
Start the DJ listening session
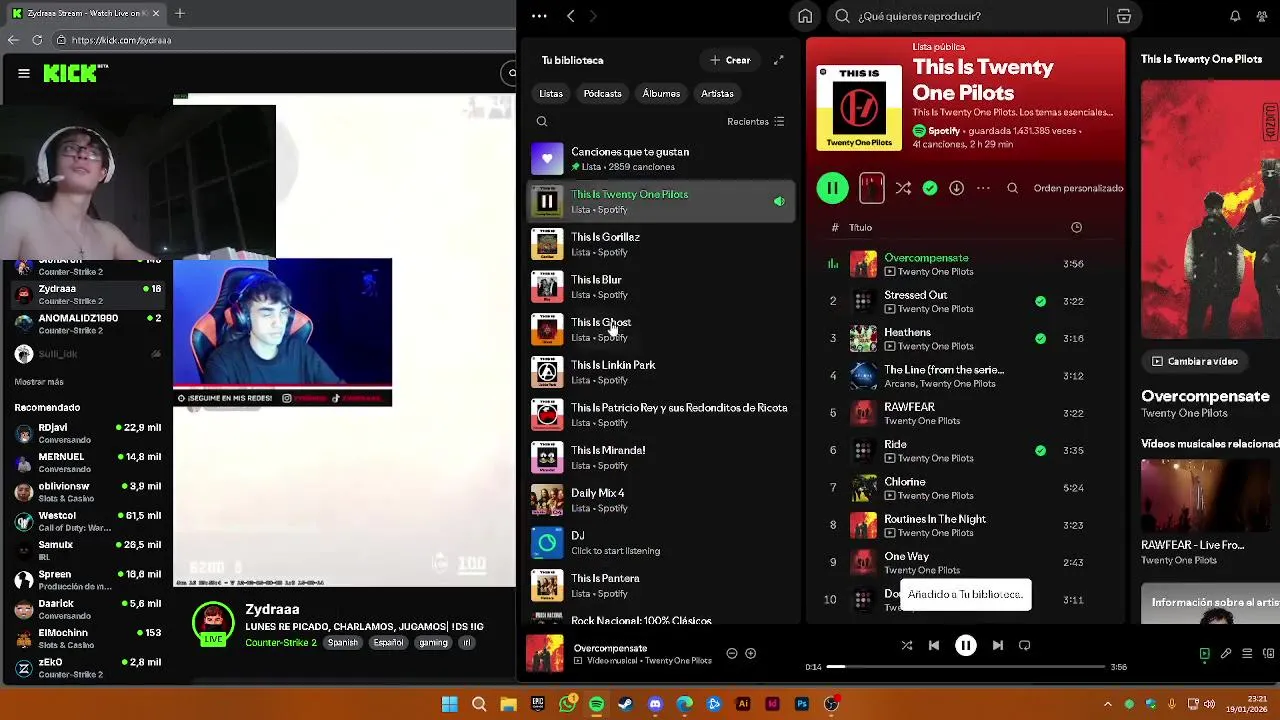(660, 543)
